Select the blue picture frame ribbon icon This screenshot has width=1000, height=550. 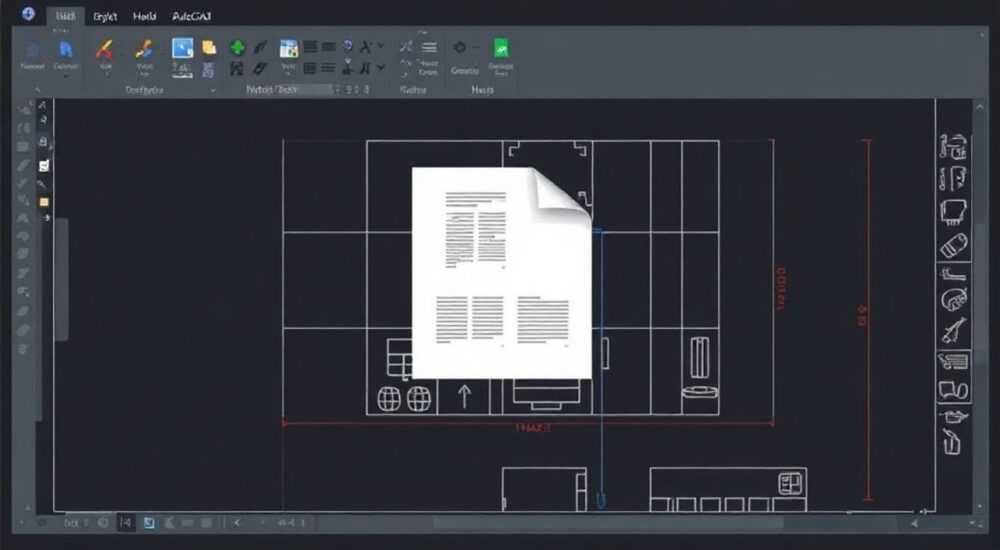click(182, 48)
